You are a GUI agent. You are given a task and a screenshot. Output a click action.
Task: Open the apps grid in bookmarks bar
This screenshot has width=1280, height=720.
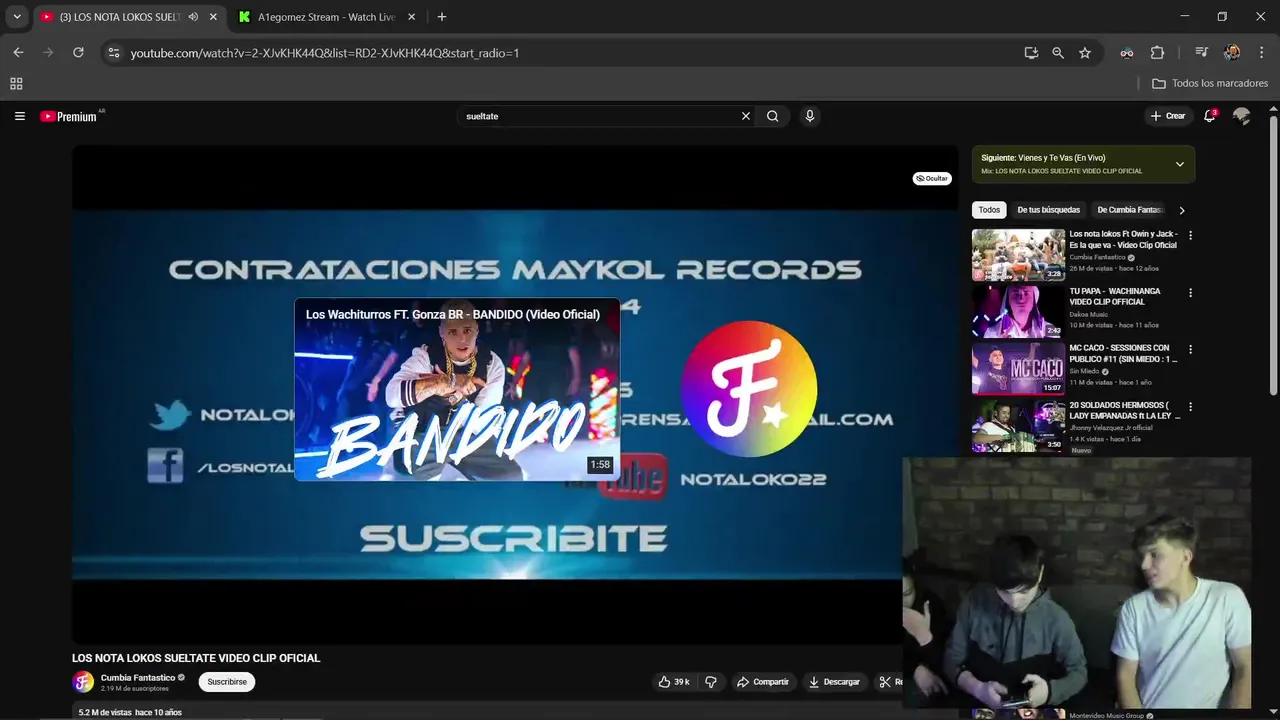pyautogui.click(x=16, y=84)
